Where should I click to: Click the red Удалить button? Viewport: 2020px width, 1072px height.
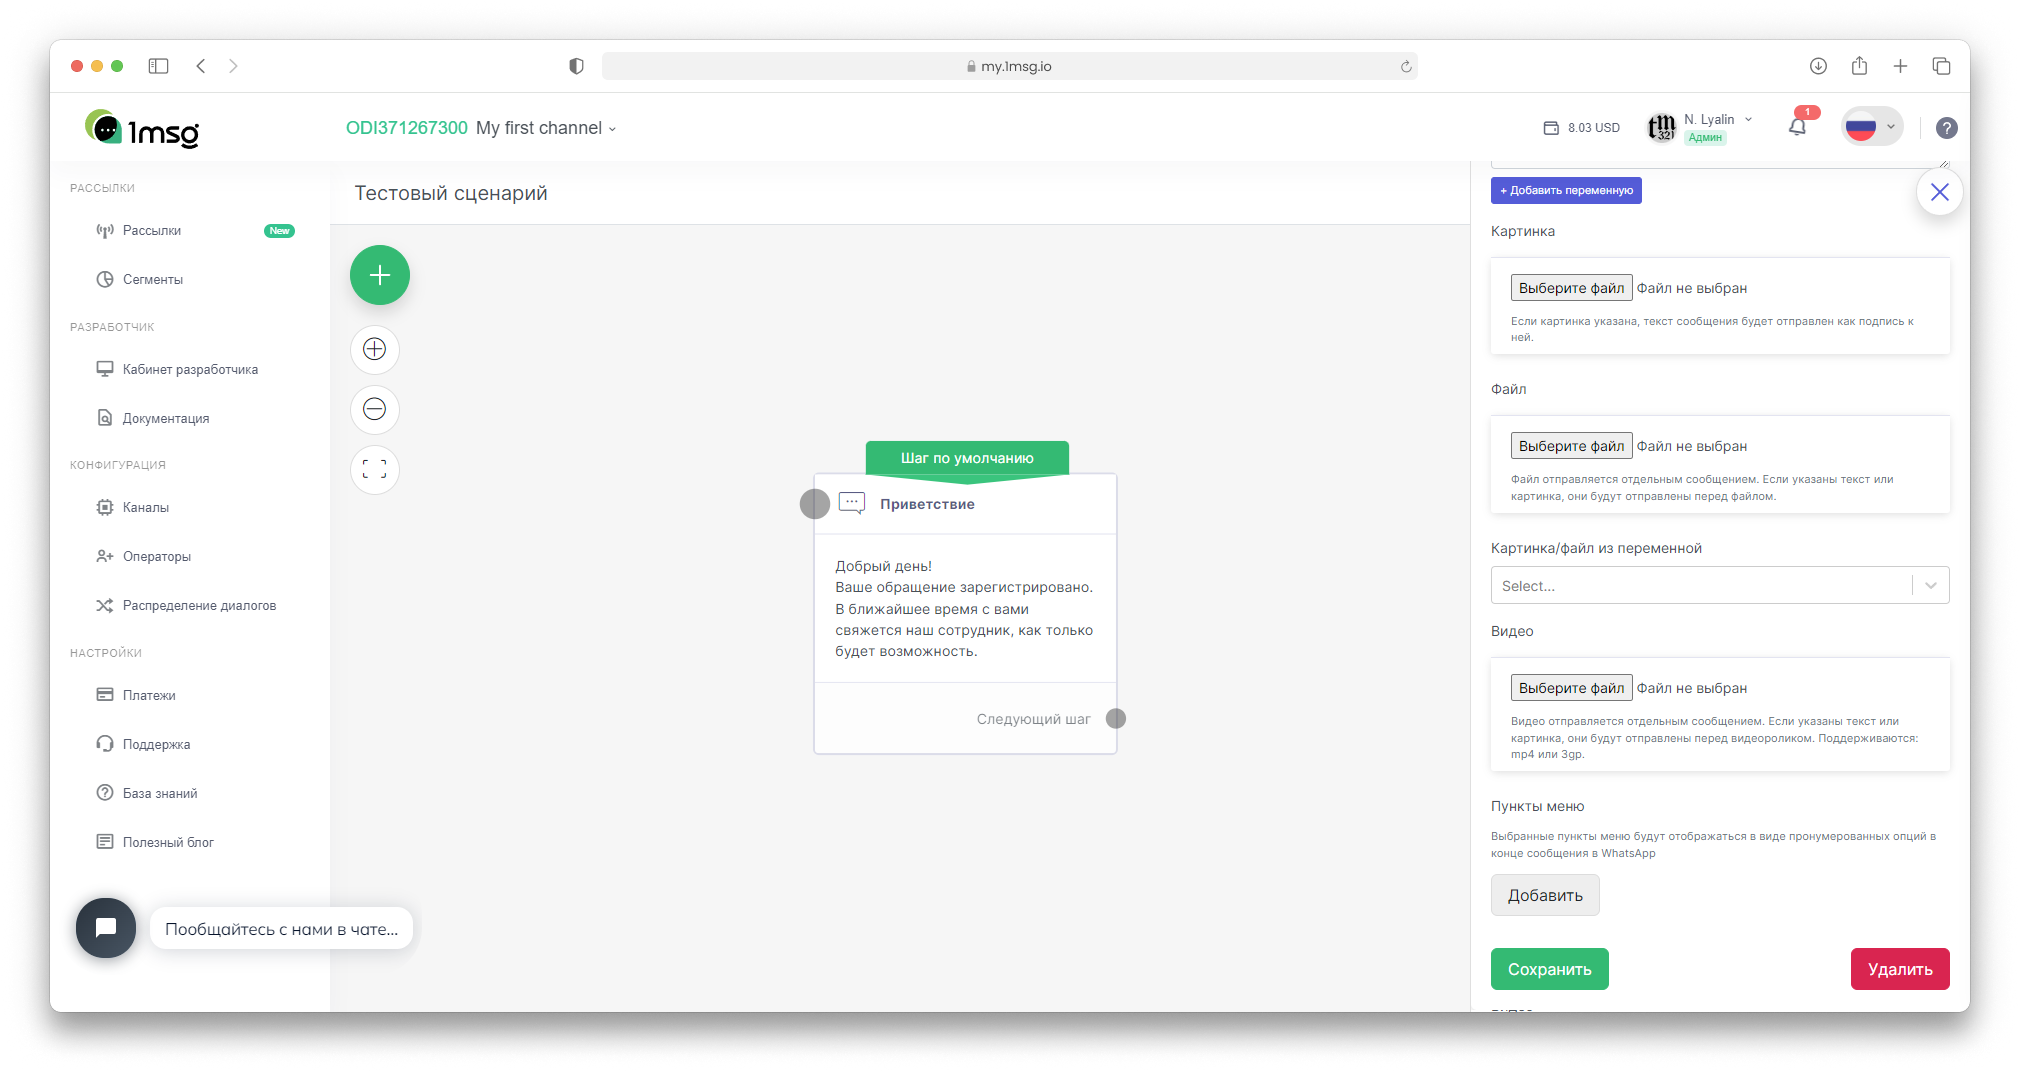click(1899, 969)
